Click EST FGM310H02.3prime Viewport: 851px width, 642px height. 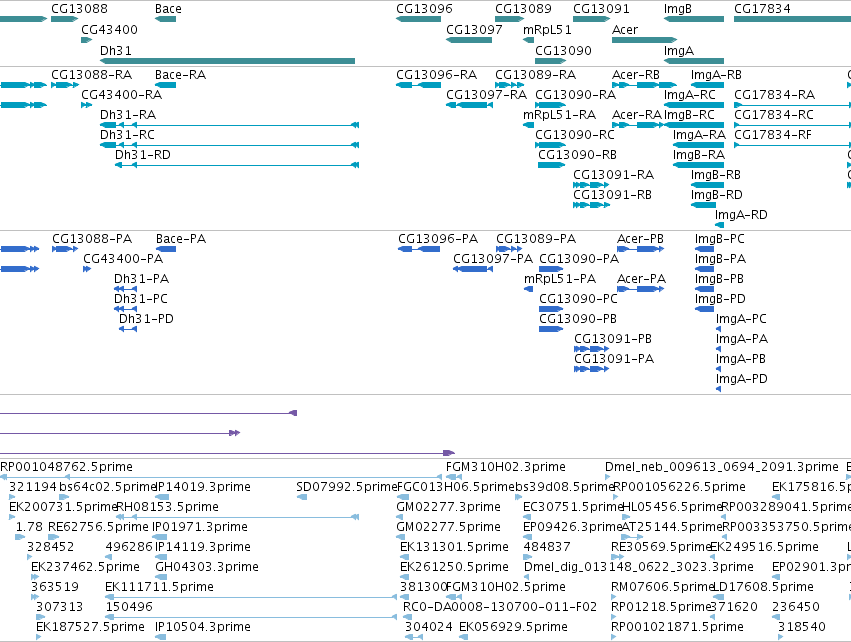pos(506,467)
